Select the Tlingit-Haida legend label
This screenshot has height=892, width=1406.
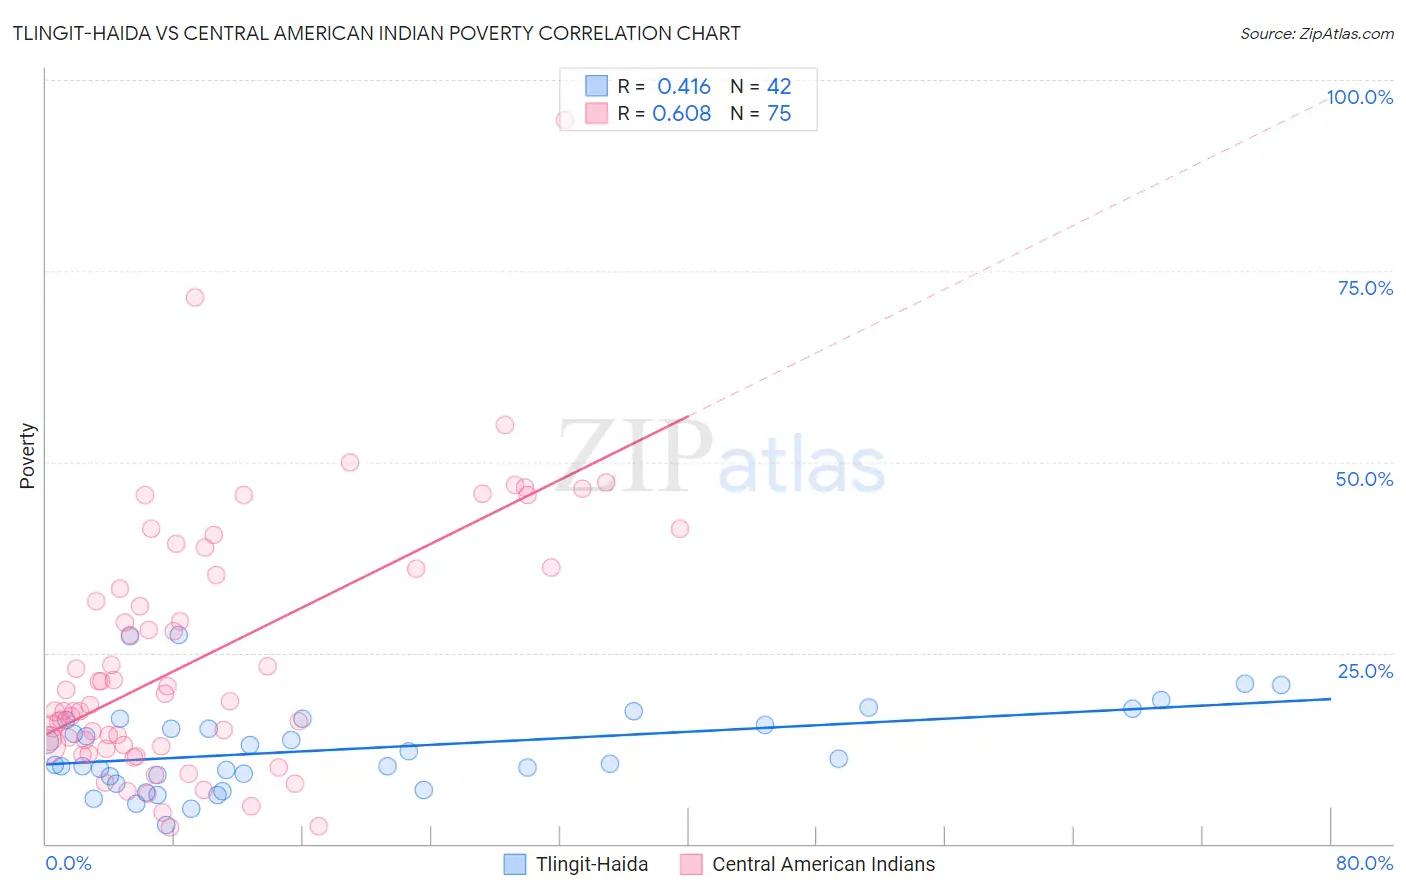592,864
